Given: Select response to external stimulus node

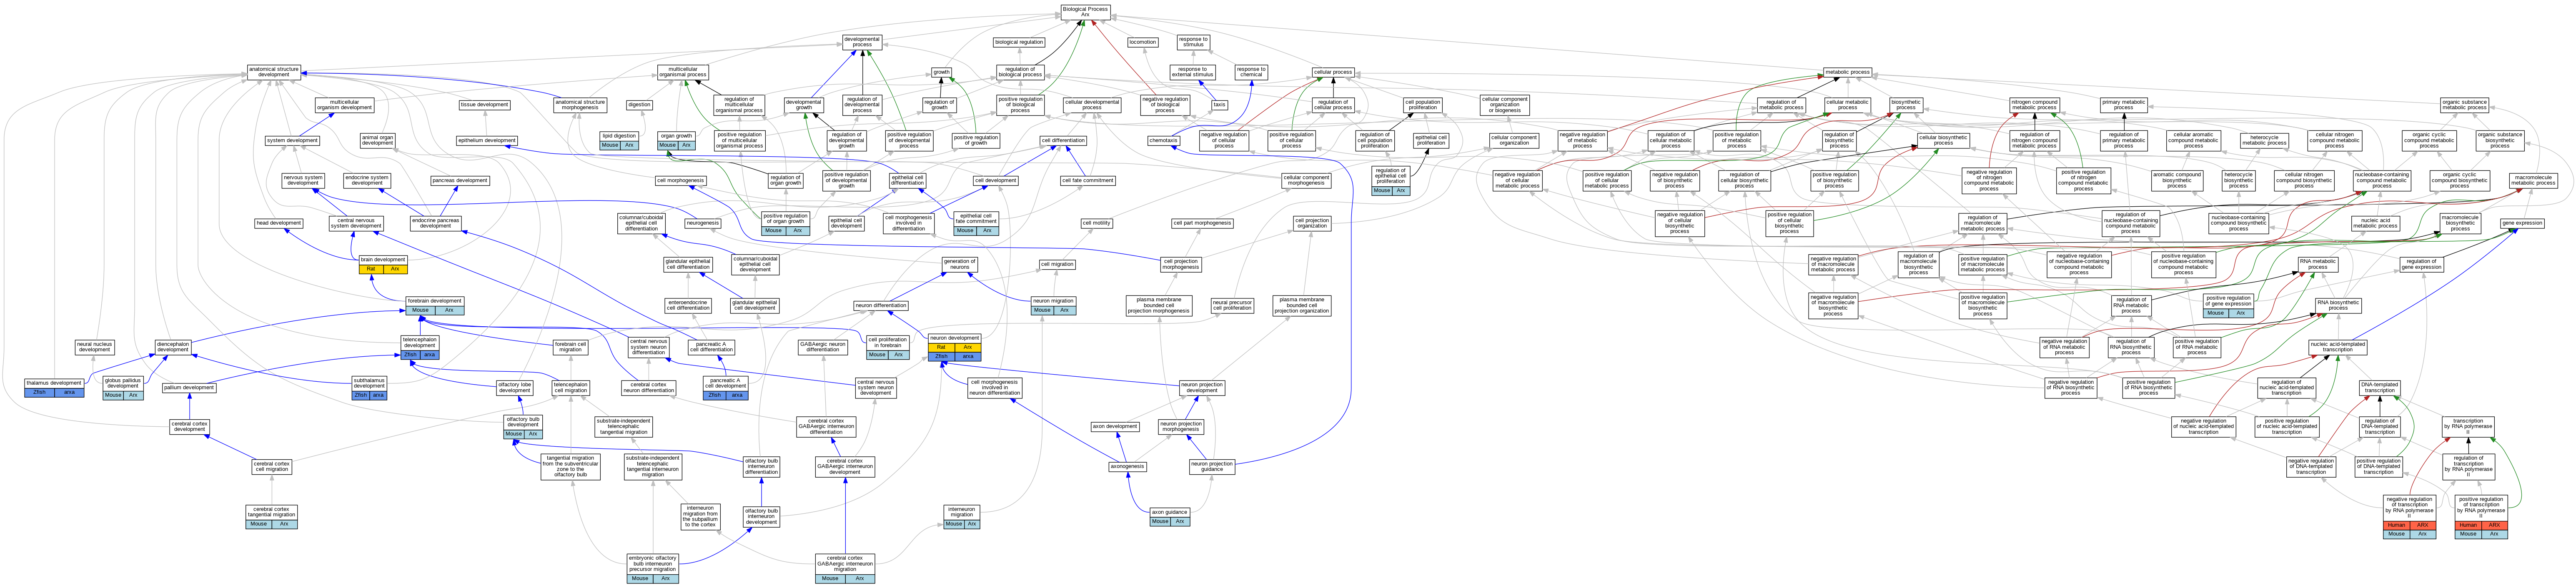Looking at the screenshot, I should [x=1192, y=72].
